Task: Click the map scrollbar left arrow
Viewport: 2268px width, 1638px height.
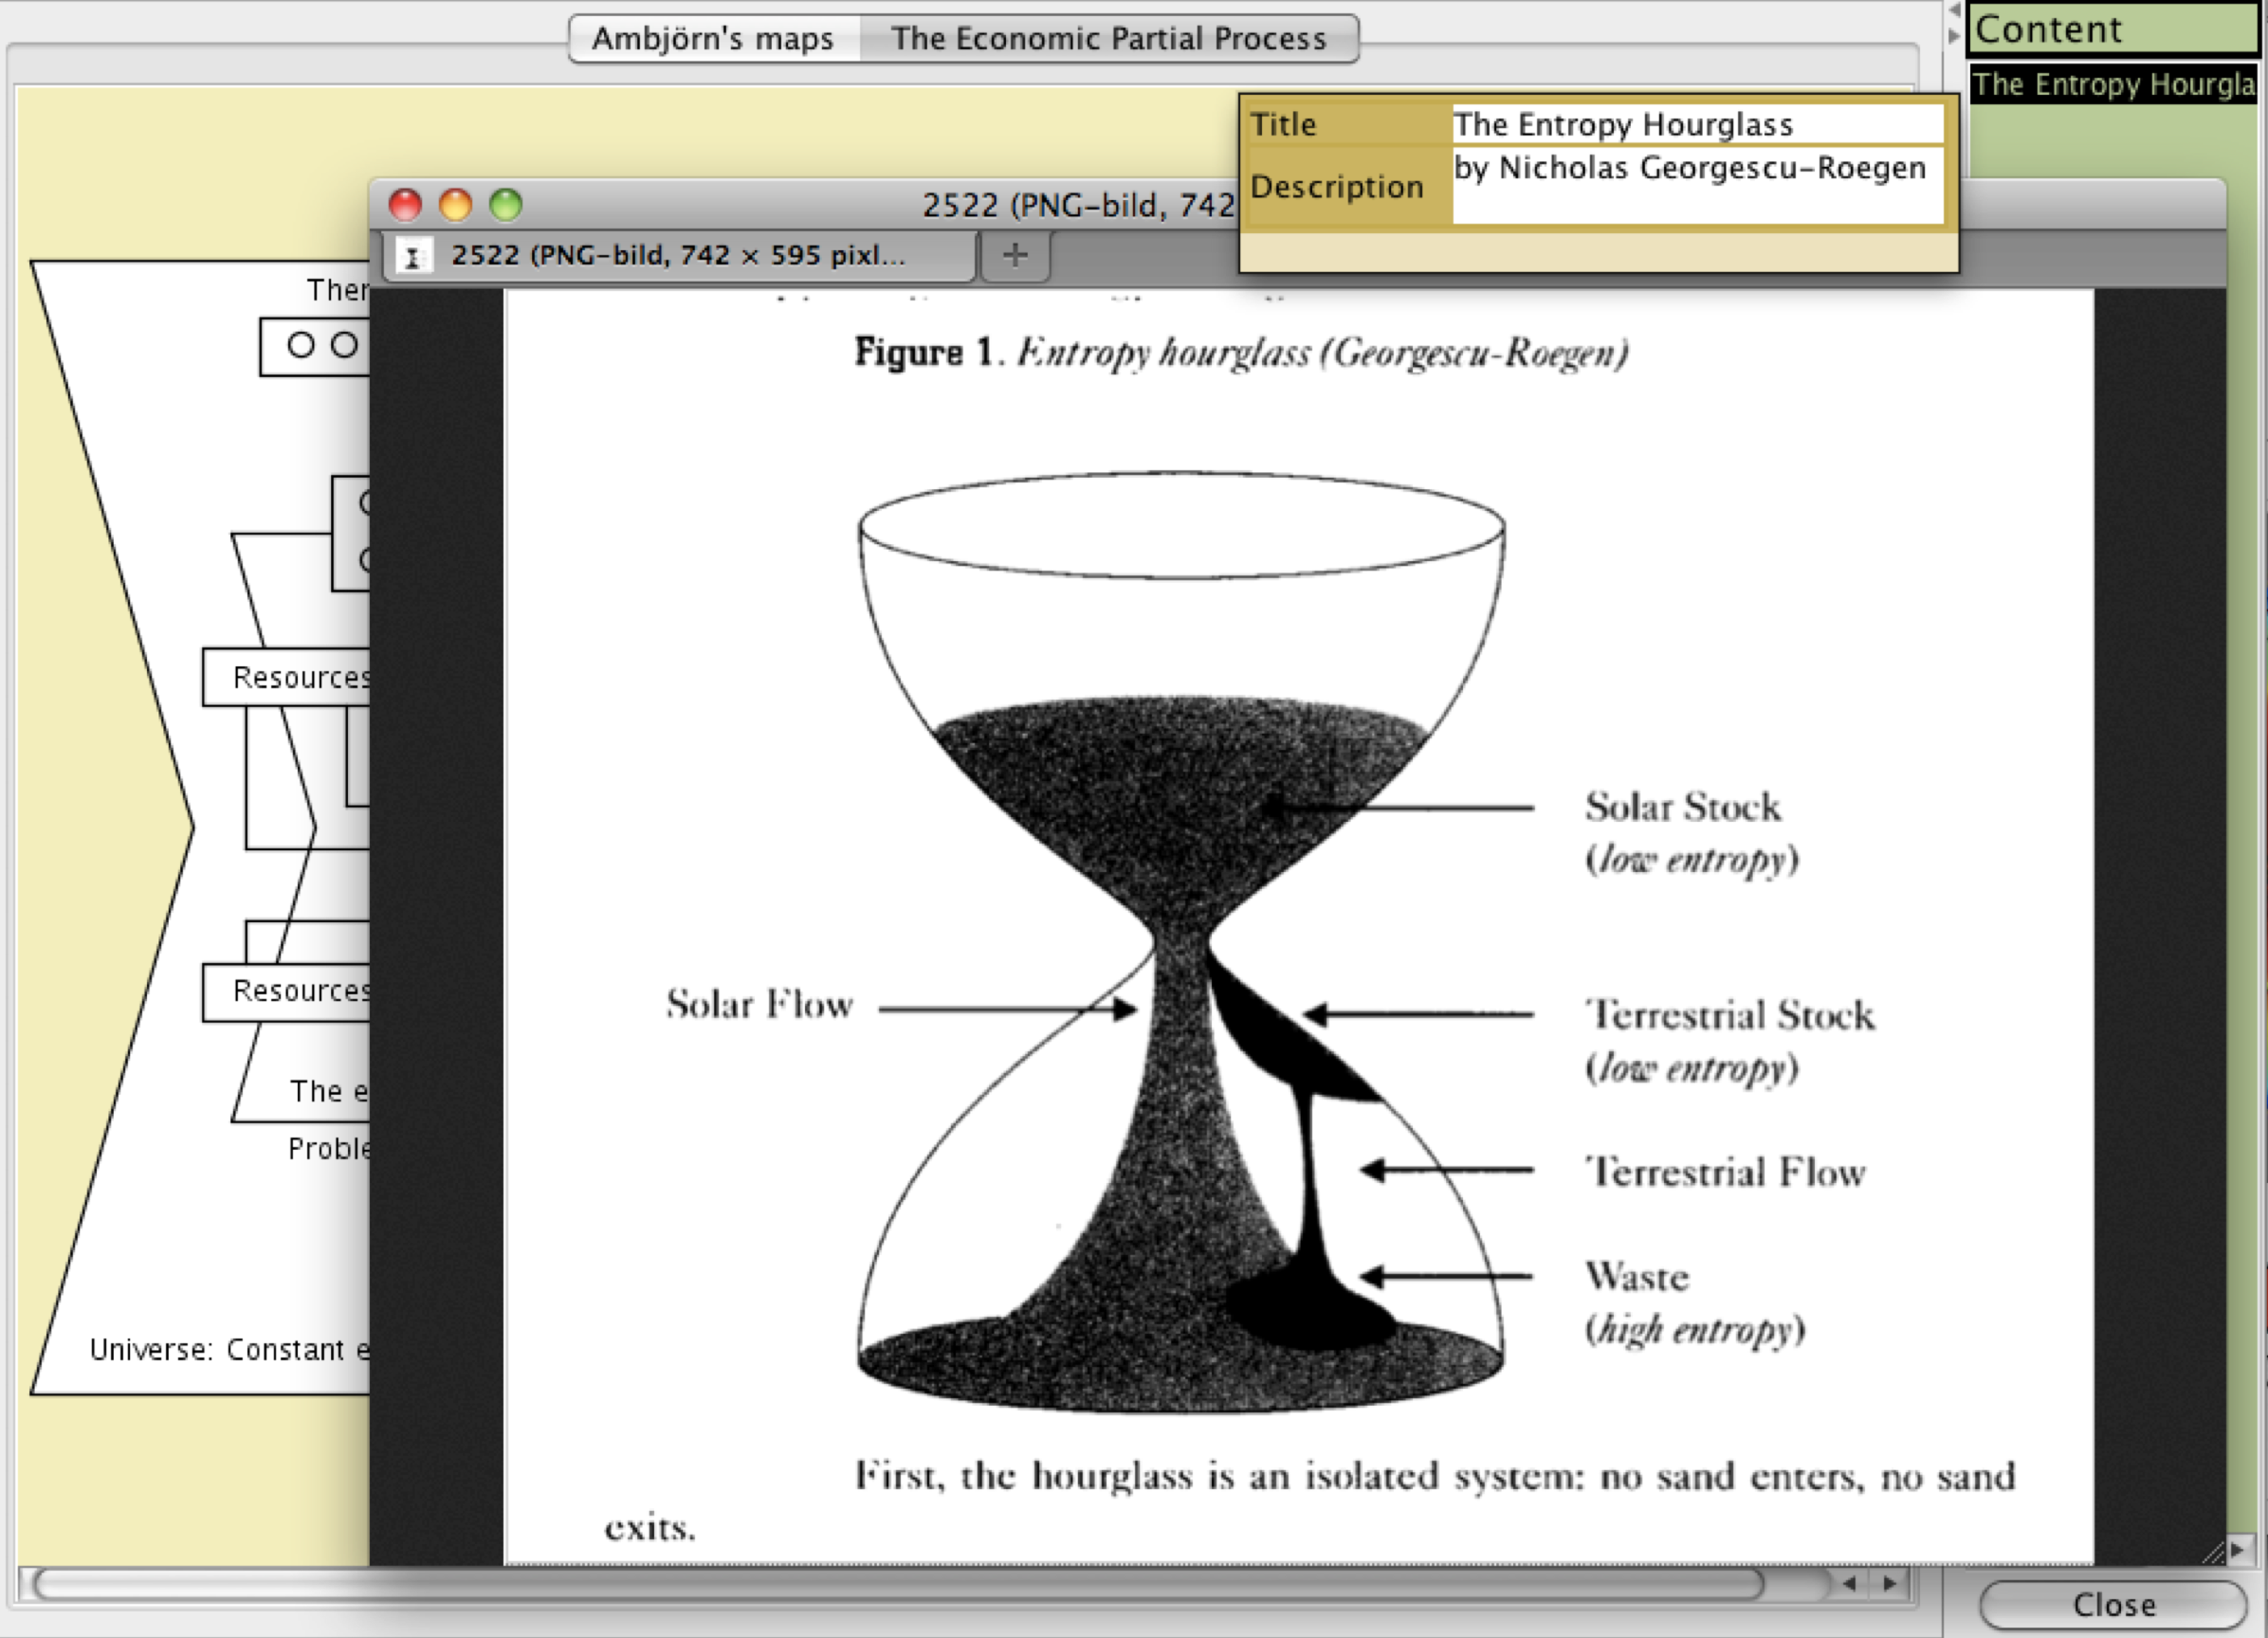Action: [1849, 1583]
